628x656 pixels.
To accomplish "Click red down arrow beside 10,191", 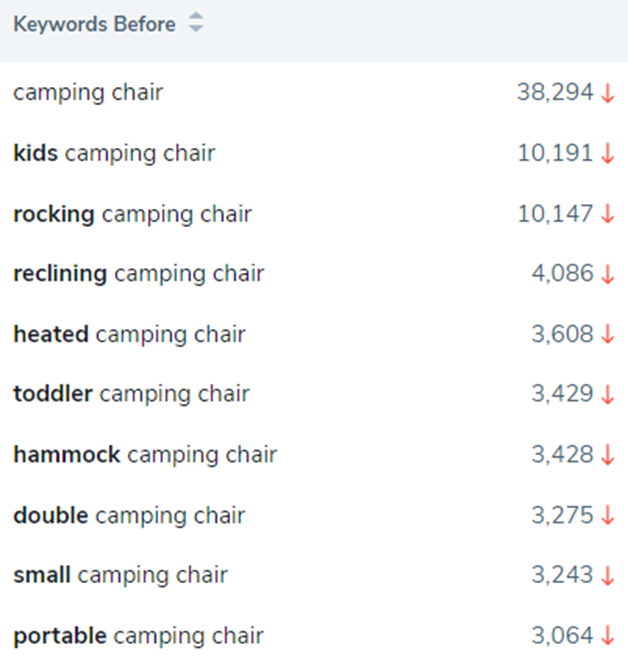I will click(x=608, y=154).
